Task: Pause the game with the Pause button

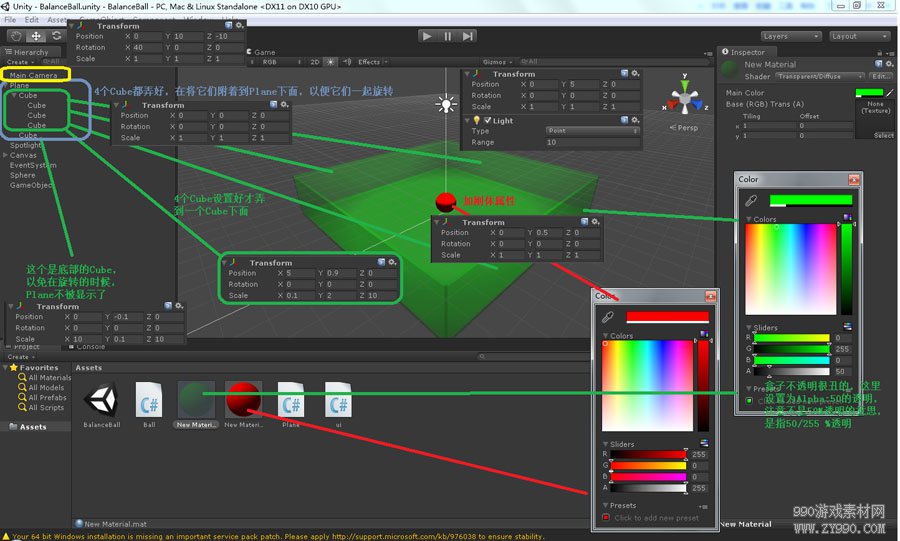Action: 447,36
